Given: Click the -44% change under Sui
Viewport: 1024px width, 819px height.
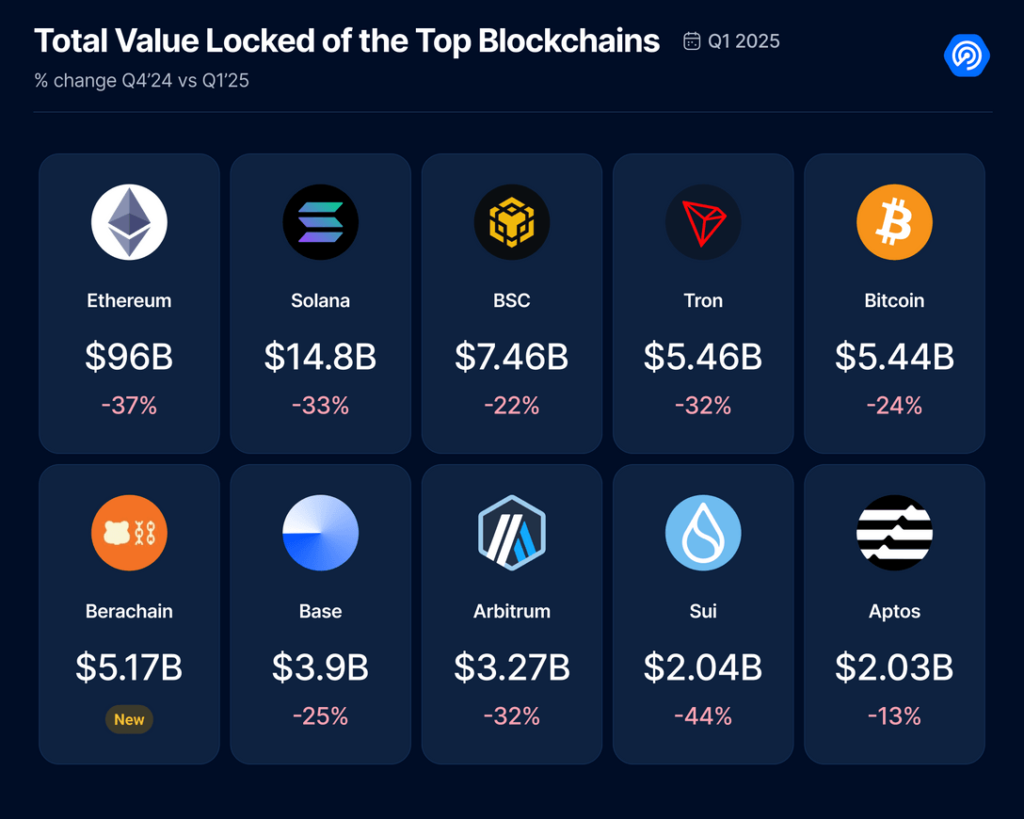Looking at the screenshot, I should pos(703,716).
